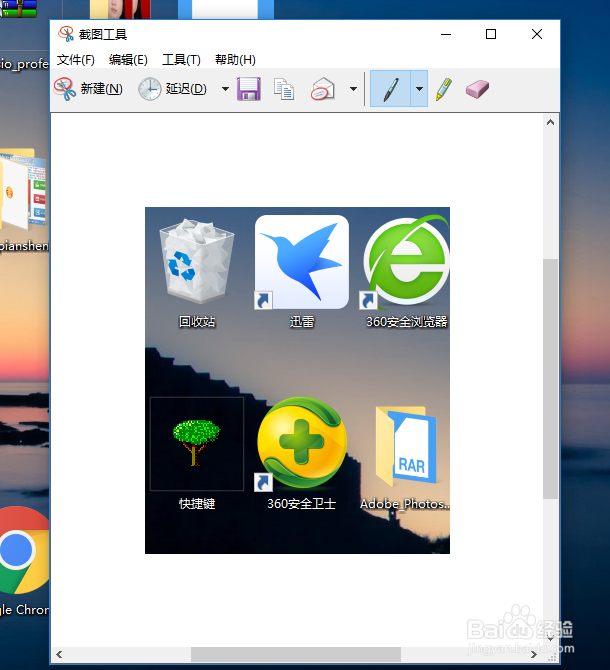Click the captured snip image
The image size is (610, 670).
click(x=297, y=380)
